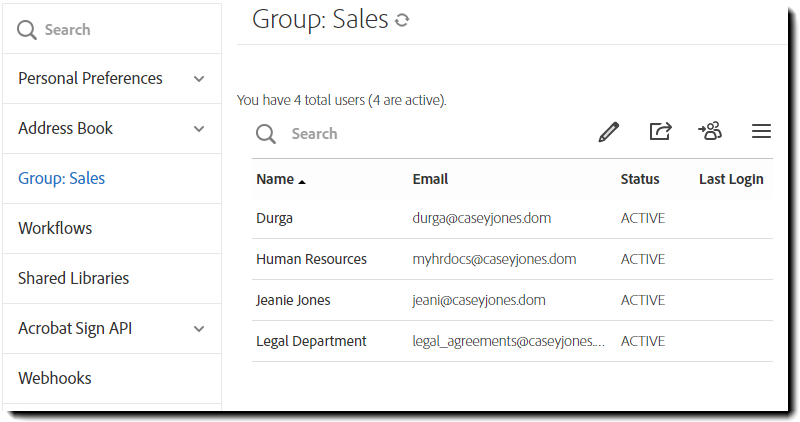Click the export users icon
Screen dimensions: 800x422
coord(660,132)
